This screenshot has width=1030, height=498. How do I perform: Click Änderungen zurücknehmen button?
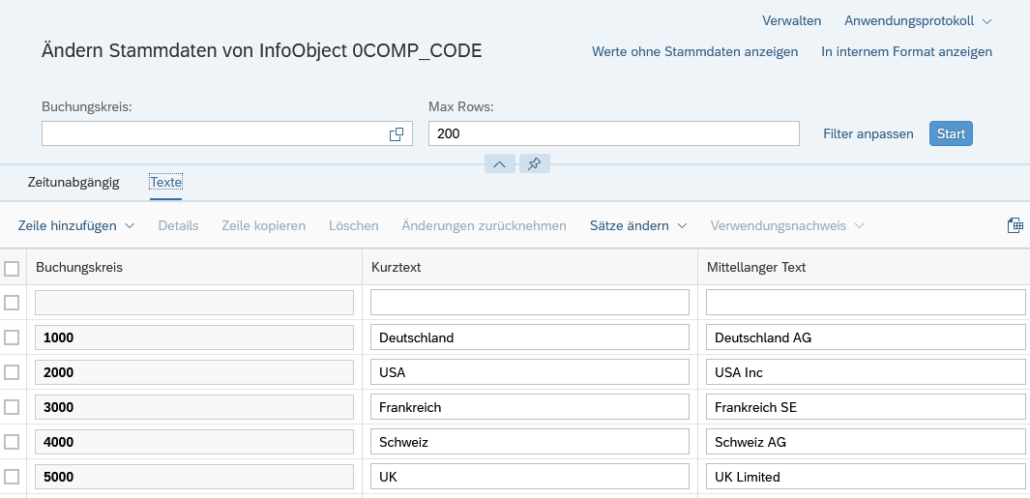pyautogui.click(x=484, y=226)
